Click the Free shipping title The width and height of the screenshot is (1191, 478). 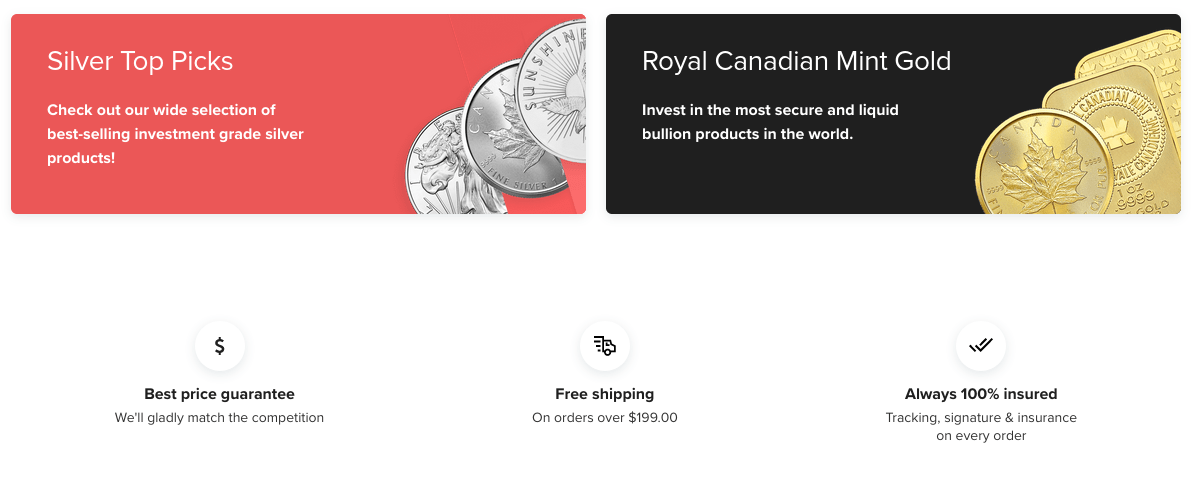[x=605, y=394]
